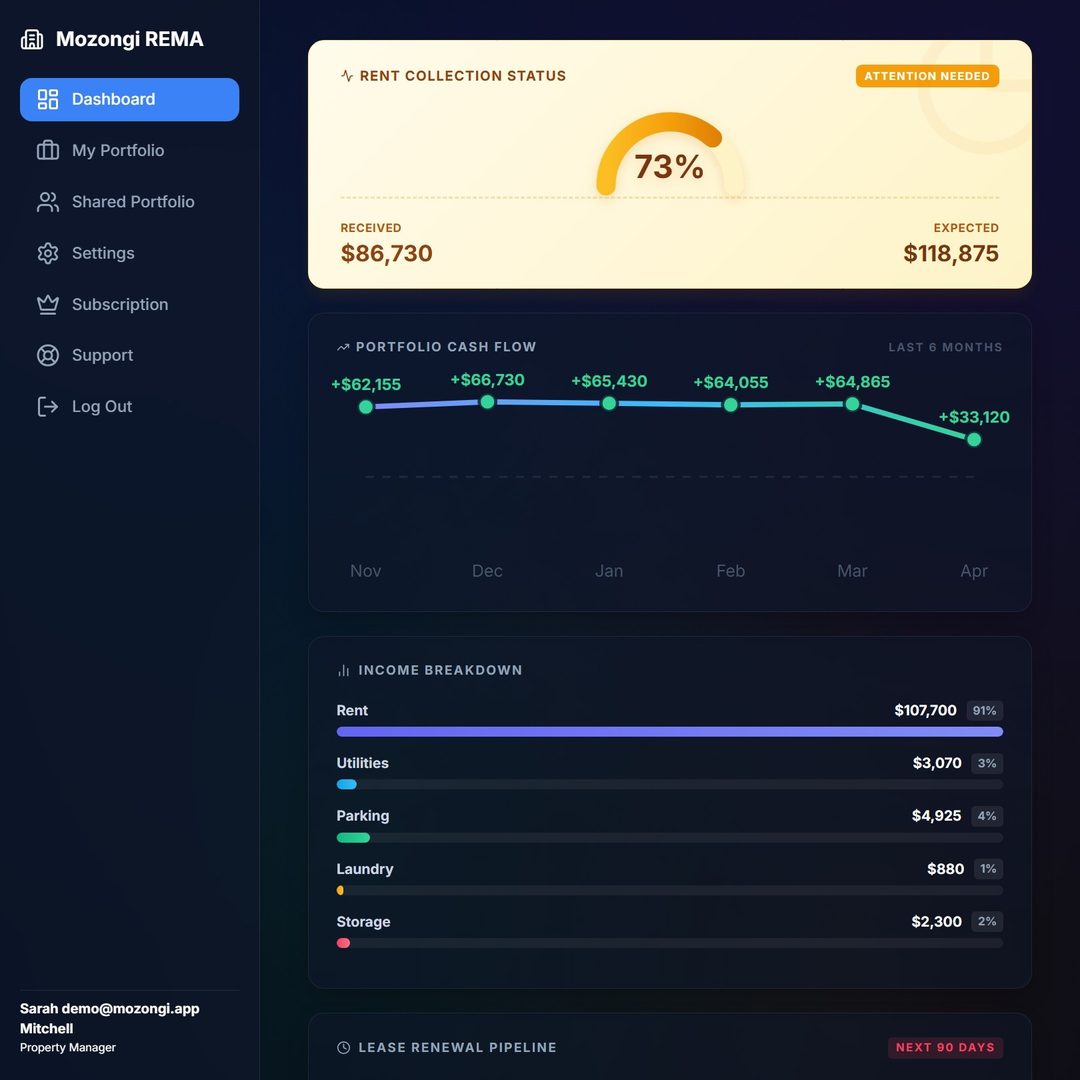Select the Dec cash flow data point

(487, 402)
